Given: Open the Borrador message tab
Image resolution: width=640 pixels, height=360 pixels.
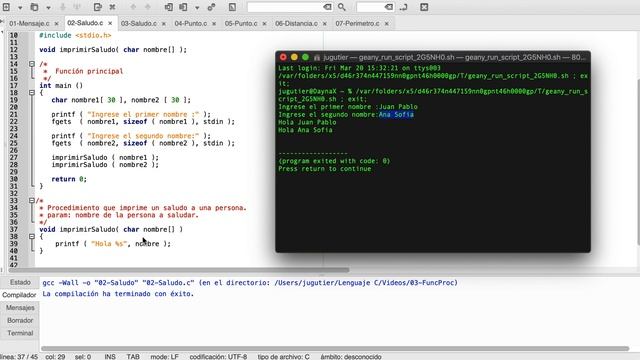Looking at the screenshot, I should click(20, 320).
